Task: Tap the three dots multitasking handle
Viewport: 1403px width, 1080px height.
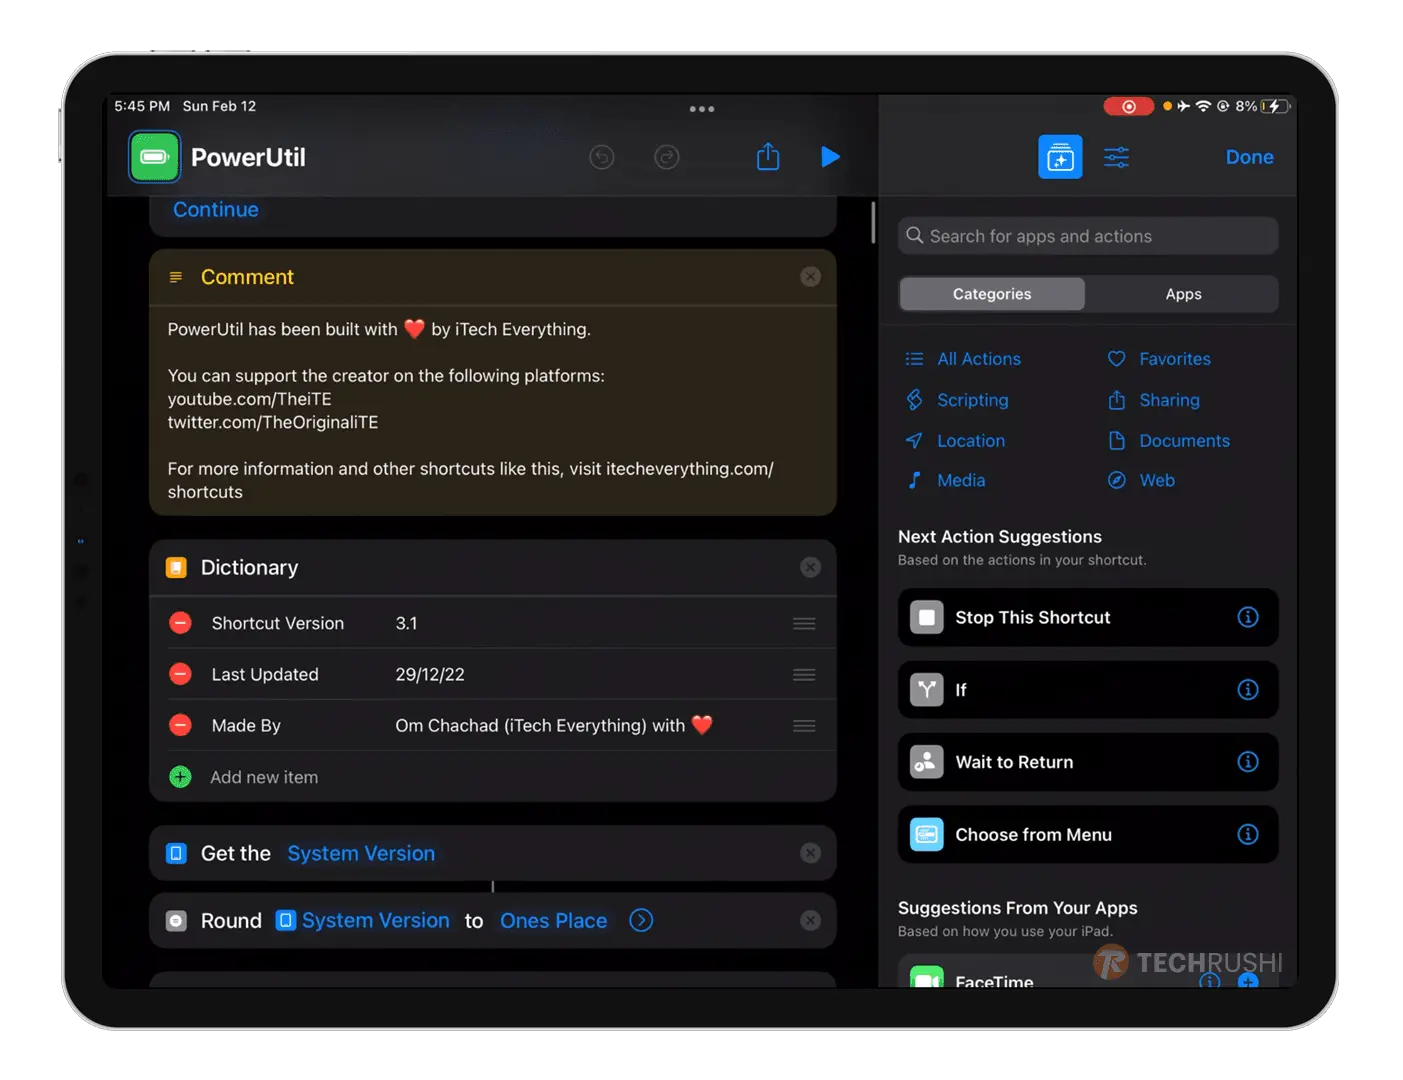Action: tap(702, 109)
